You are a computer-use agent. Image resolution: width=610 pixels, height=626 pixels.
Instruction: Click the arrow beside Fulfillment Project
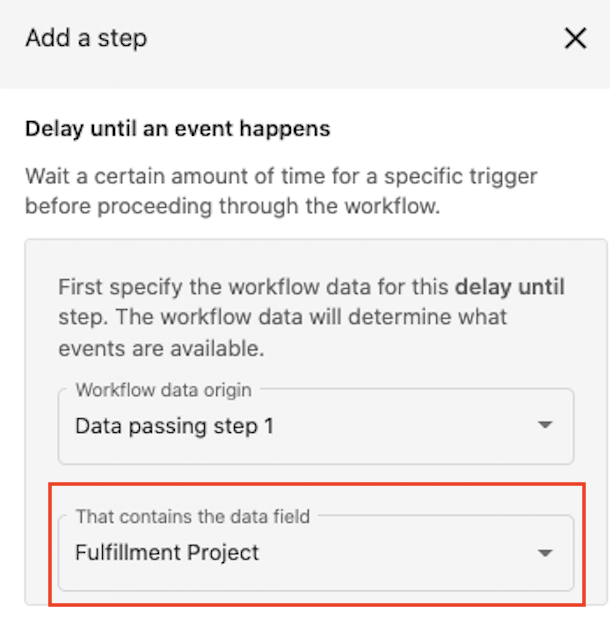click(x=545, y=553)
